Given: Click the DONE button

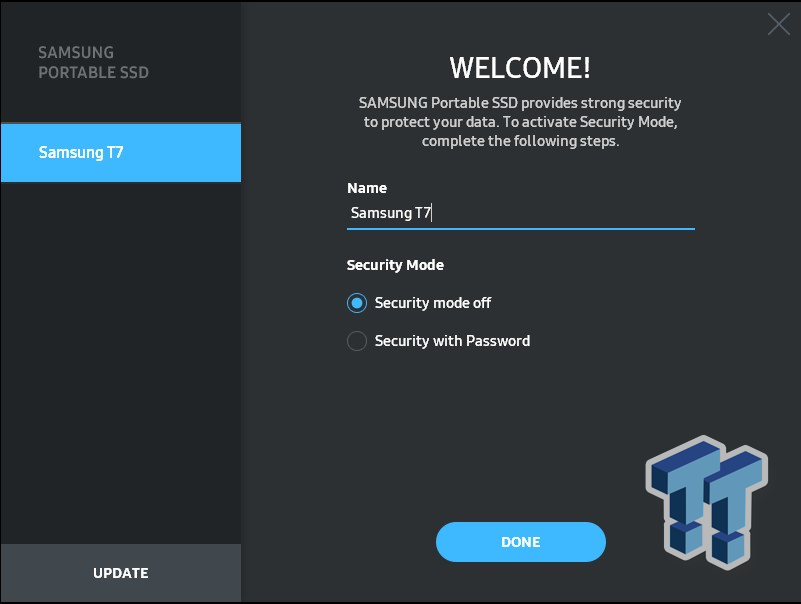Looking at the screenshot, I should (x=521, y=542).
